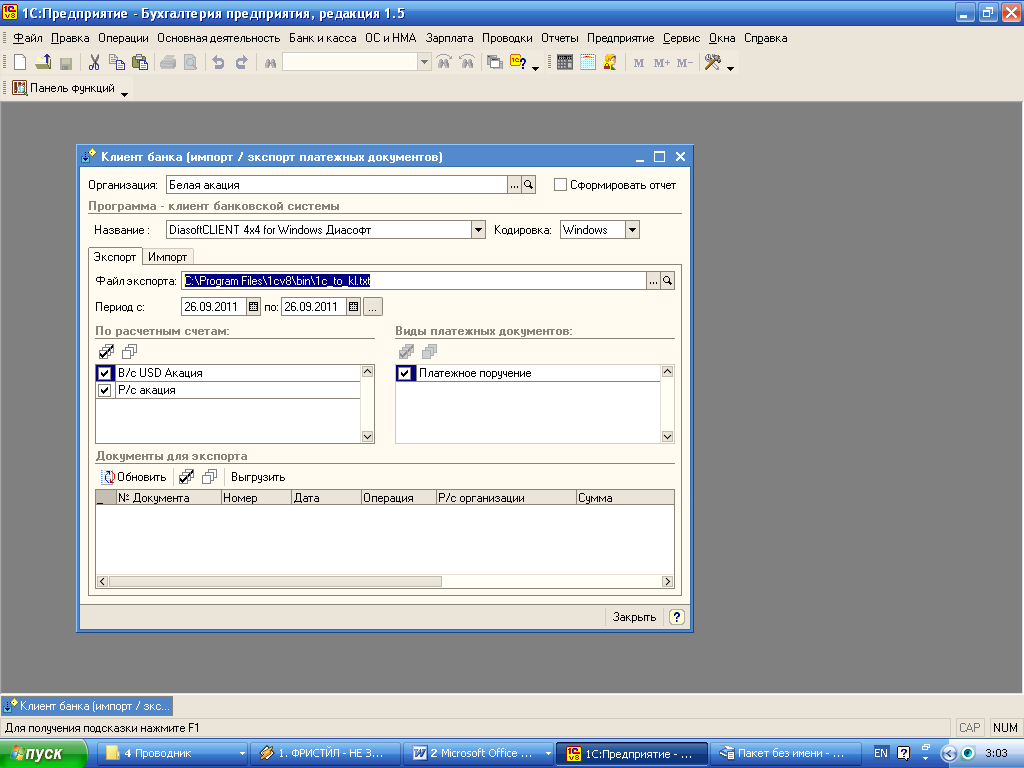Click ellipsis button to browse export file
This screenshot has width=1024, height=768.
pos(653,281)
